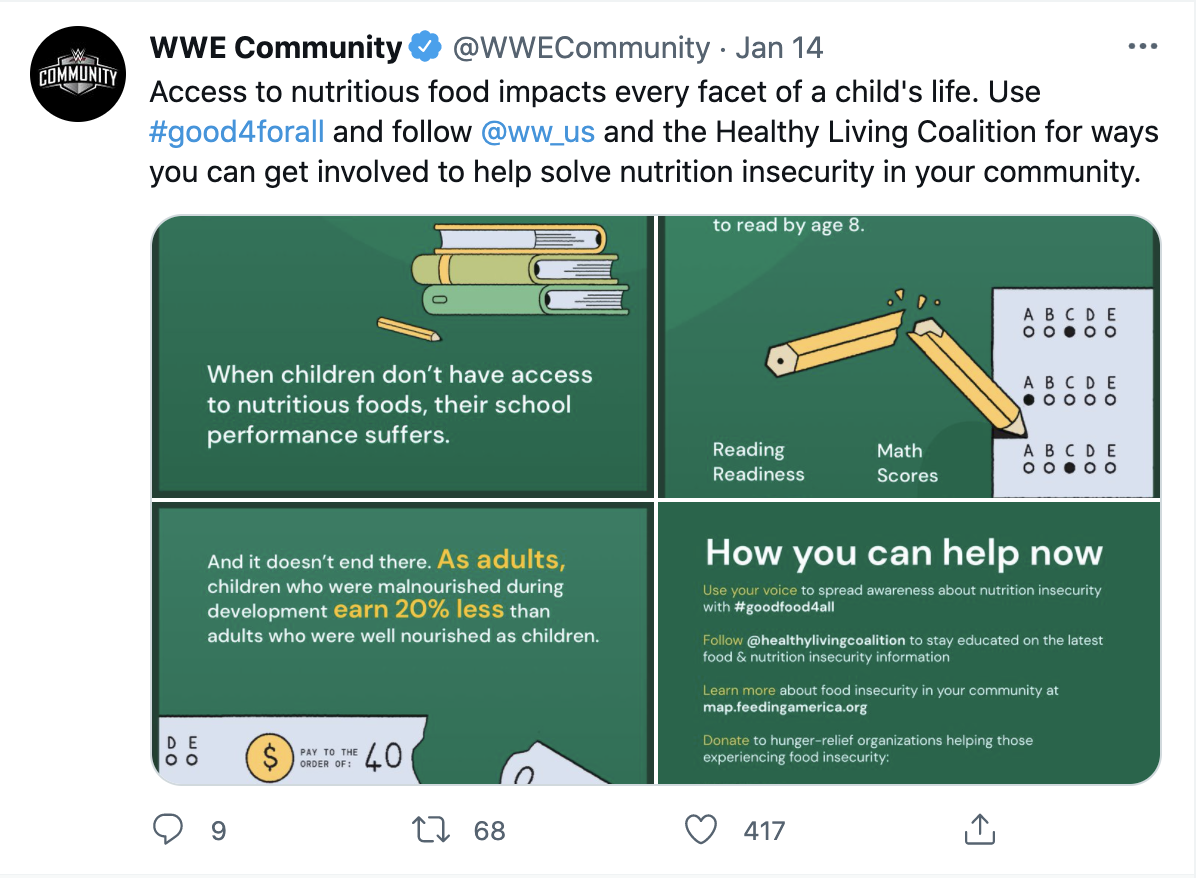
Task: Open the broken pencil image
Action: pos(909,356)
